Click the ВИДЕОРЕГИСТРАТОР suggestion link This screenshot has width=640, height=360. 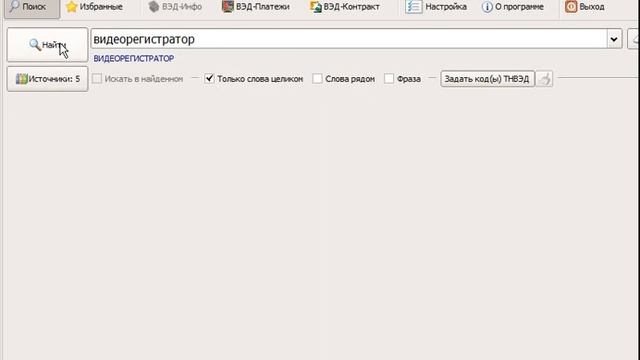(134, 59)
